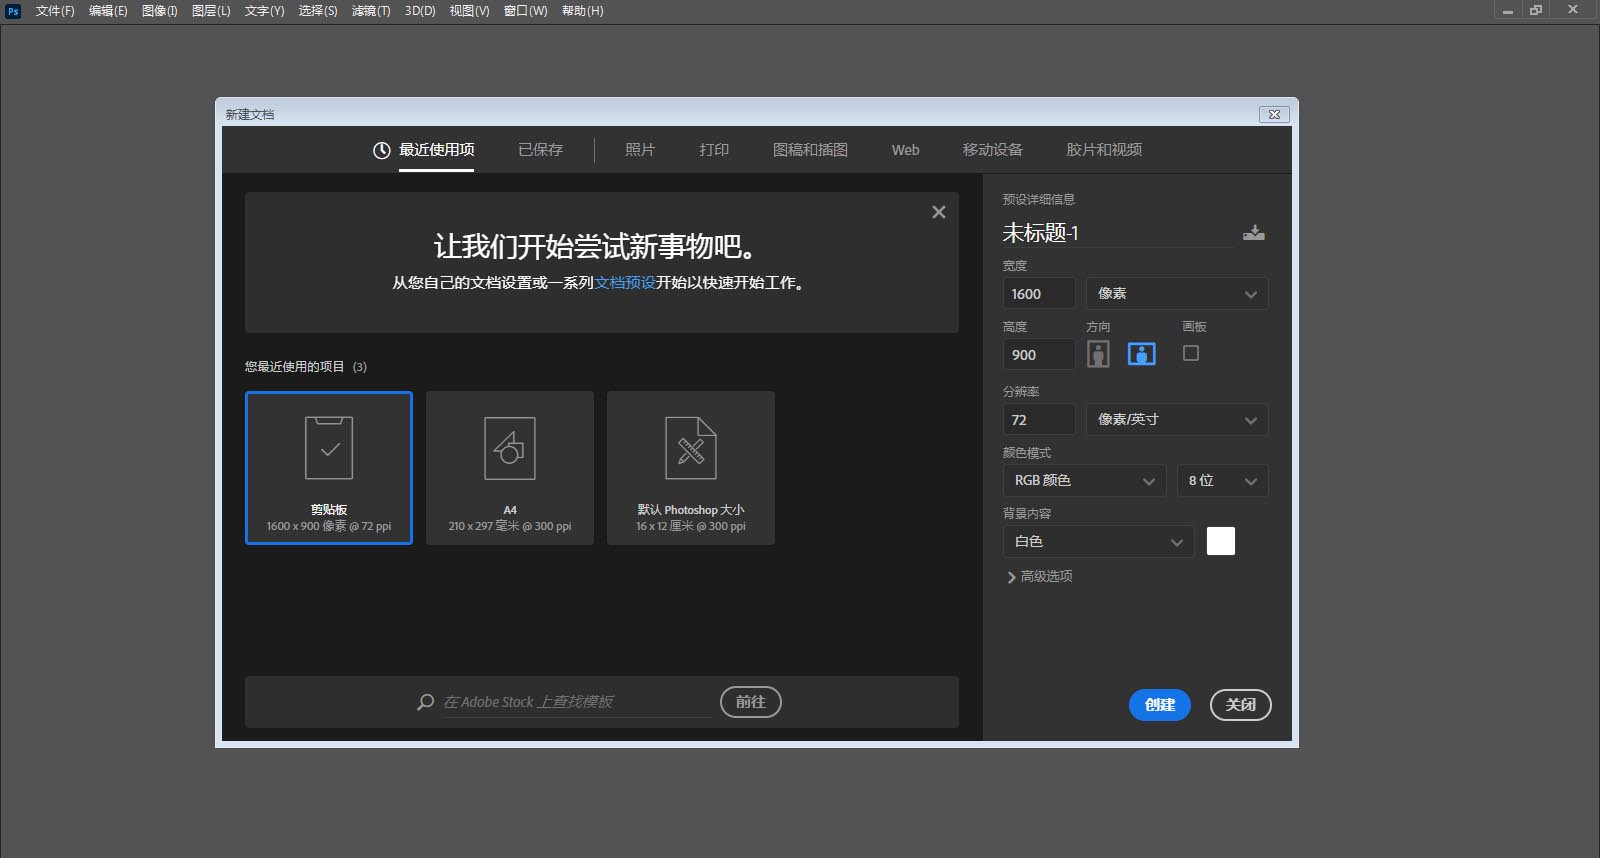Open the 滤镜(T) menu
1600x858 pixels.
pyautogui.click(x=371, y=11)
